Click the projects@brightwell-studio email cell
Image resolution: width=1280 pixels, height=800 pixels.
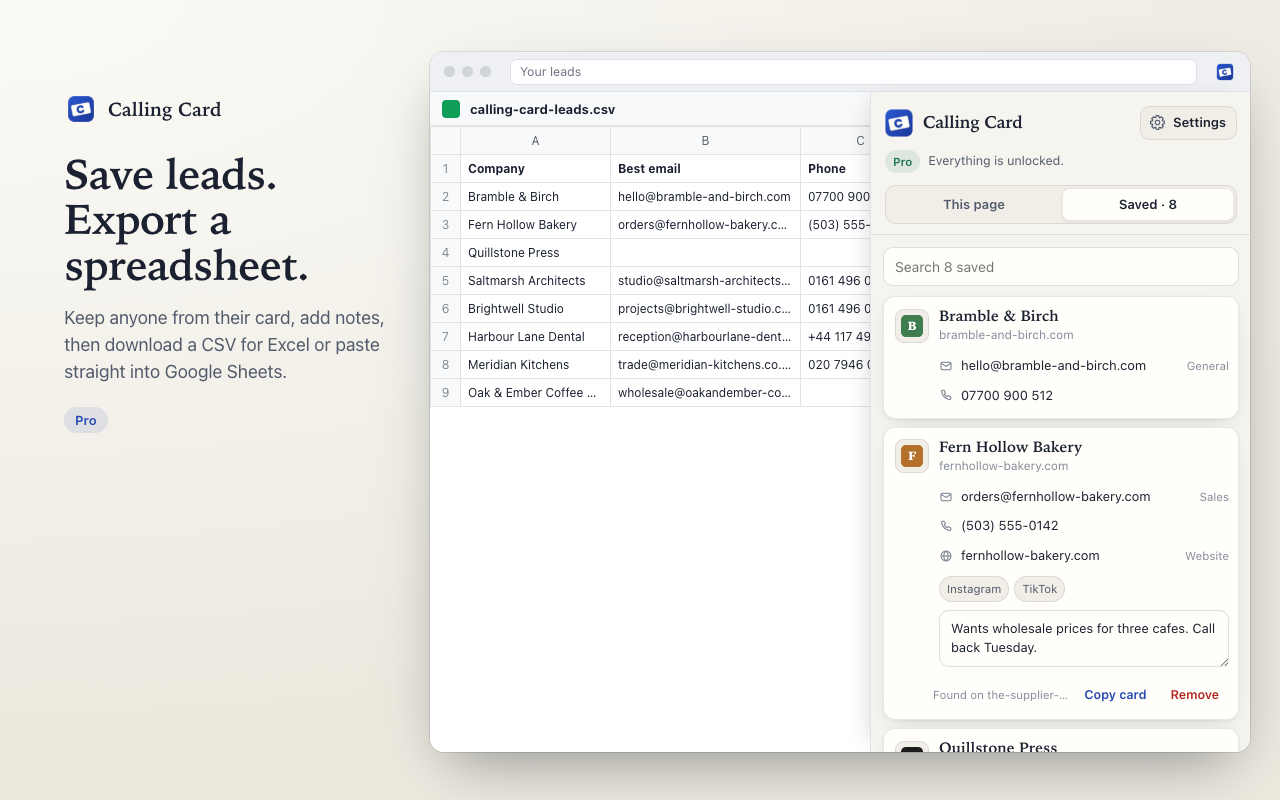click(705, 309)
